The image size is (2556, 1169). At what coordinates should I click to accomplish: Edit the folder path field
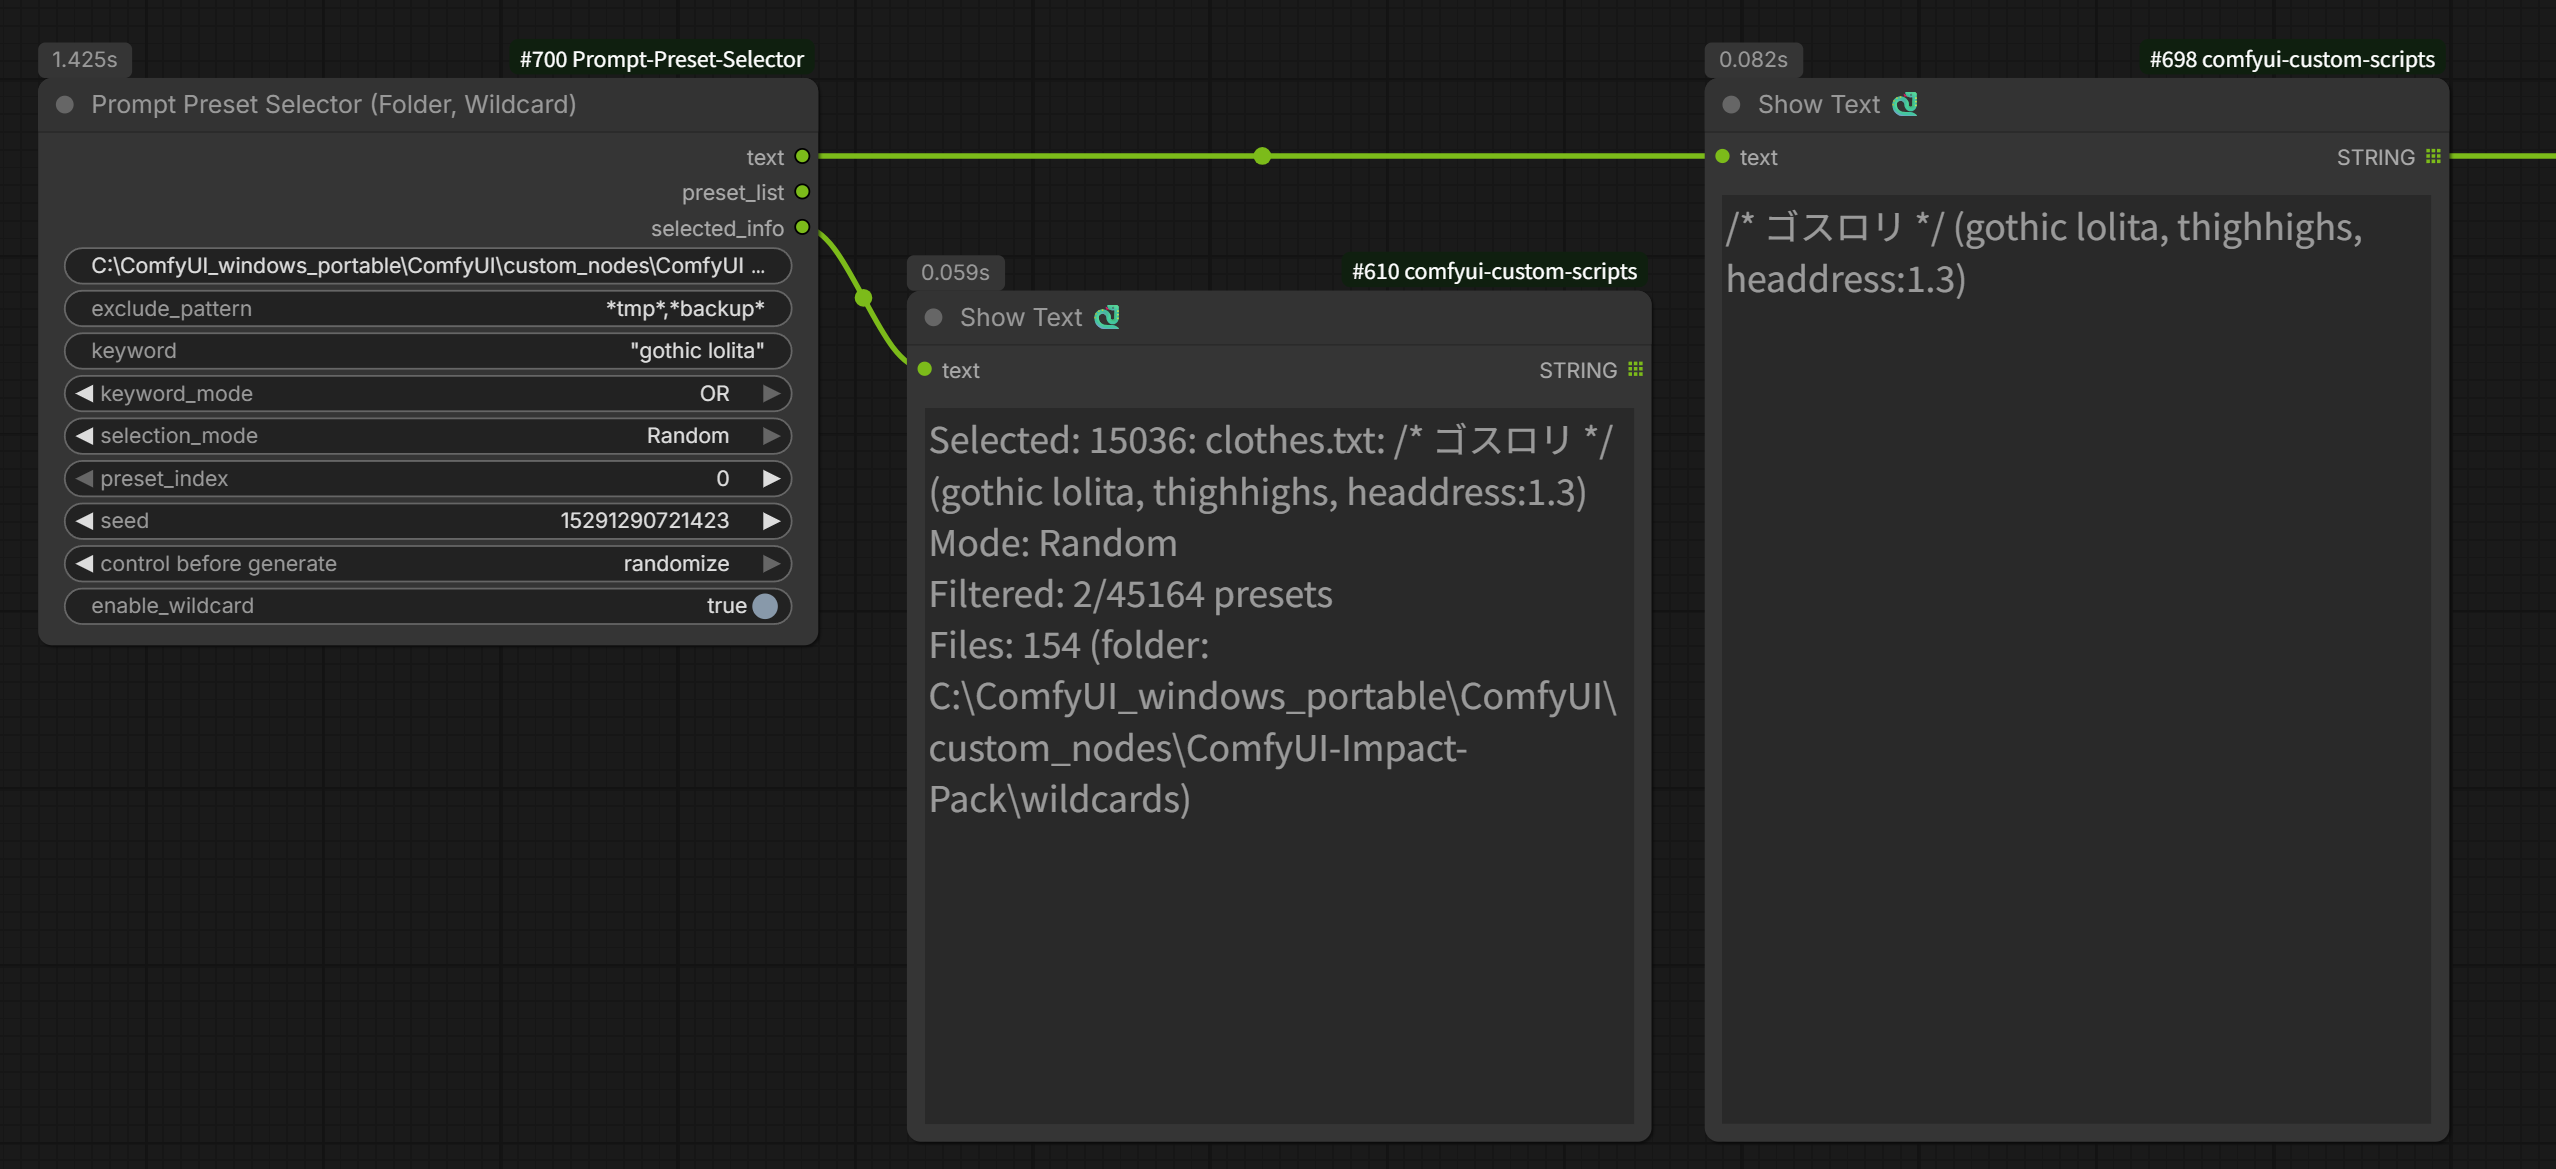428,266
